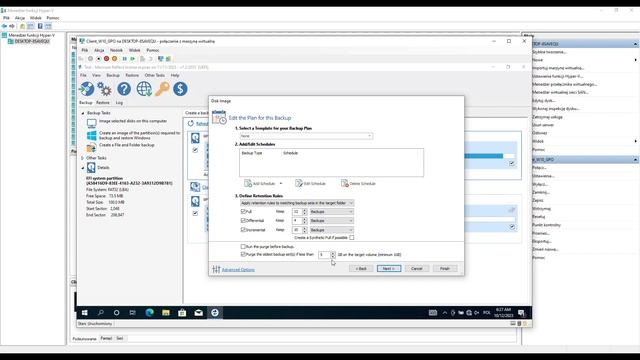Select DESKTOP node in Hyper-V Manager tree
Viewport: 640px width, 360px height.
click(x=32, y=41)
